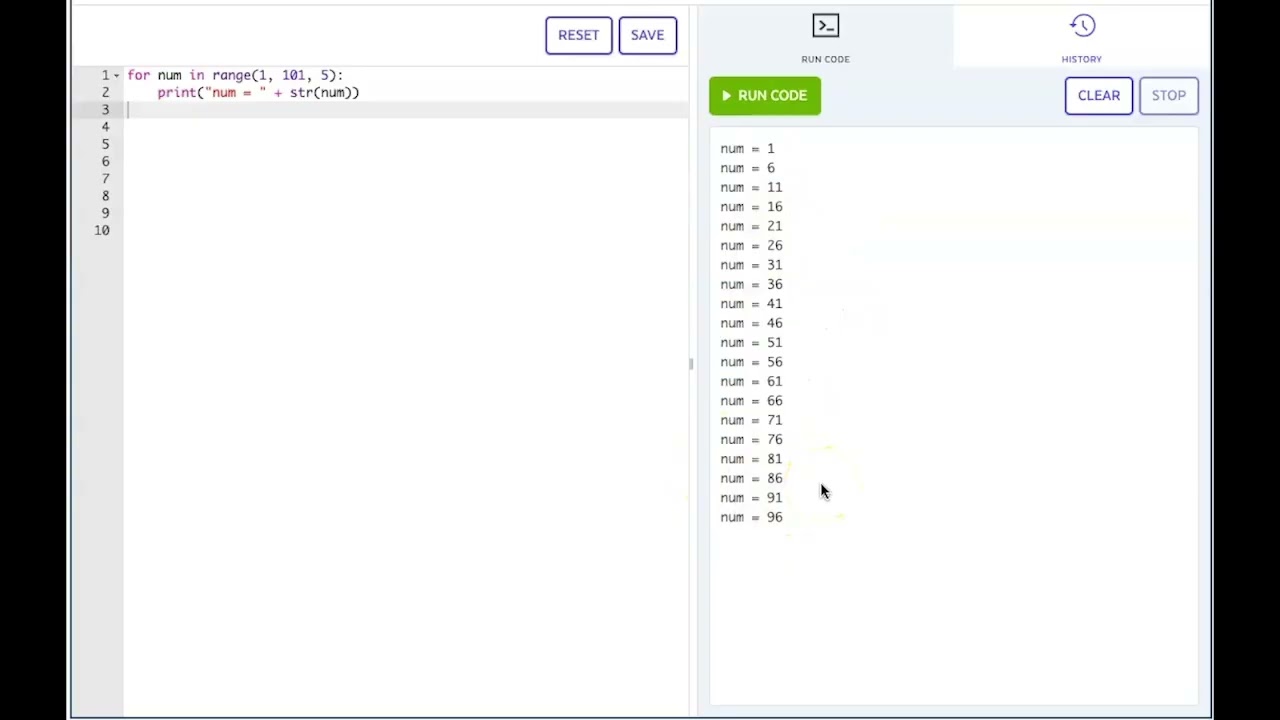The width and height of the screenshot is (1280, 720).
Task: Click output line 'num = 56'
Action: pos(751,362)
